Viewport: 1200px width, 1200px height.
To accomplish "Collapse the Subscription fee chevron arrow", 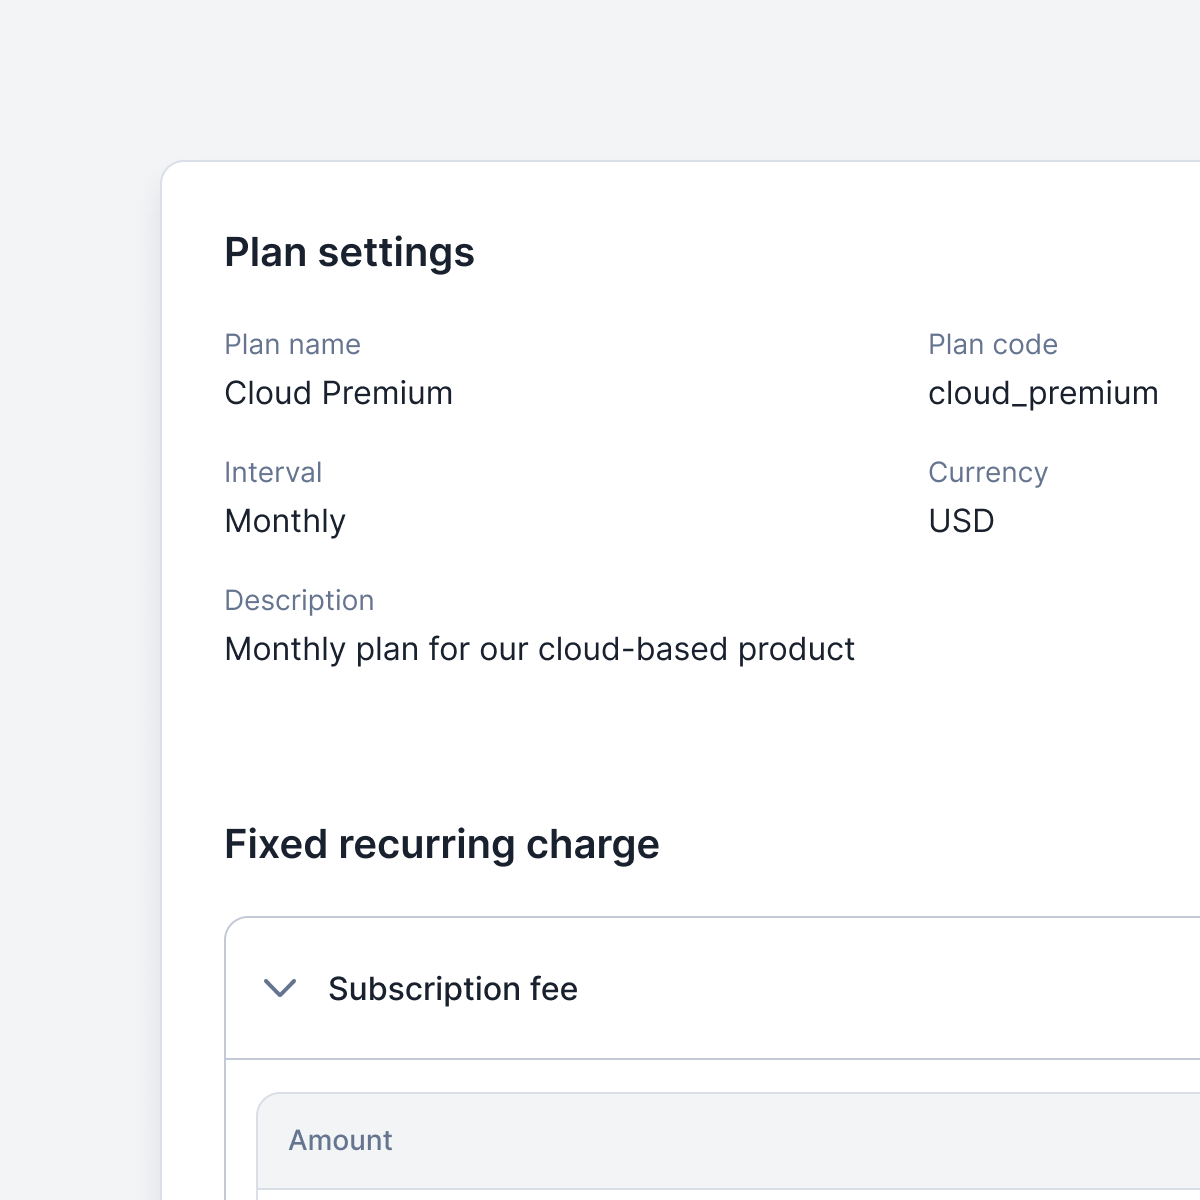I will coord(280,989).
